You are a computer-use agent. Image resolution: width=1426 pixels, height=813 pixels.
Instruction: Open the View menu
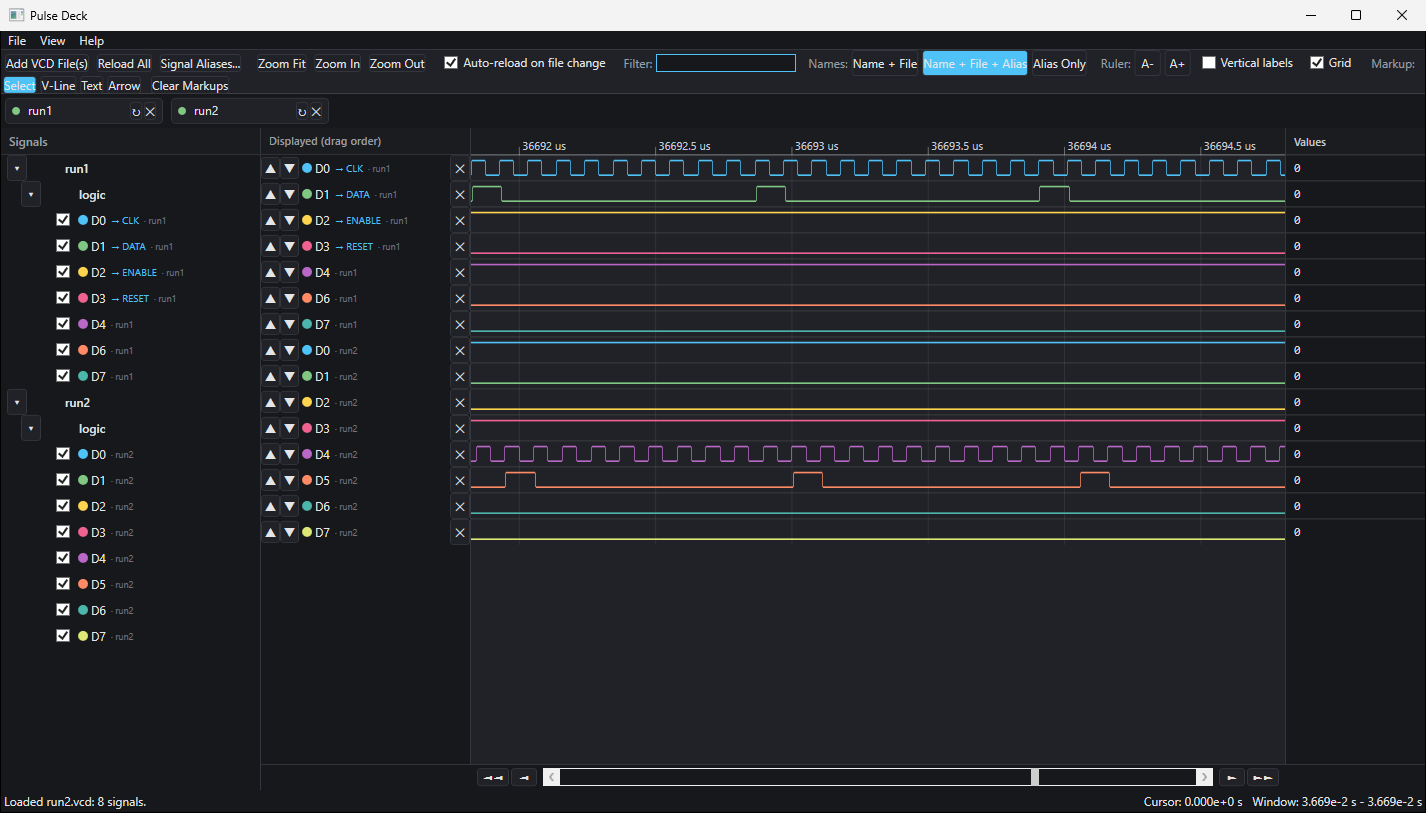click(x=53, y=41)
